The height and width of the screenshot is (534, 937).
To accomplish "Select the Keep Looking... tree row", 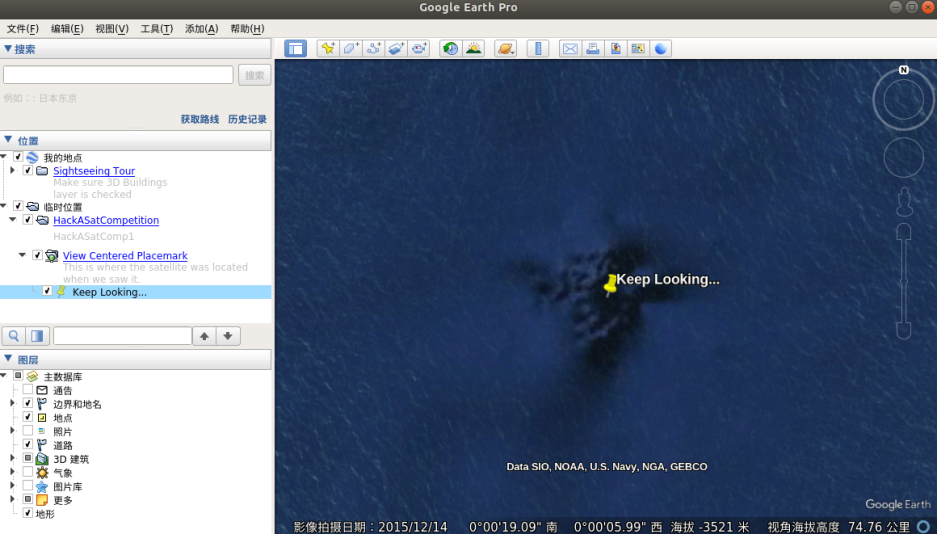I will 136,292.
